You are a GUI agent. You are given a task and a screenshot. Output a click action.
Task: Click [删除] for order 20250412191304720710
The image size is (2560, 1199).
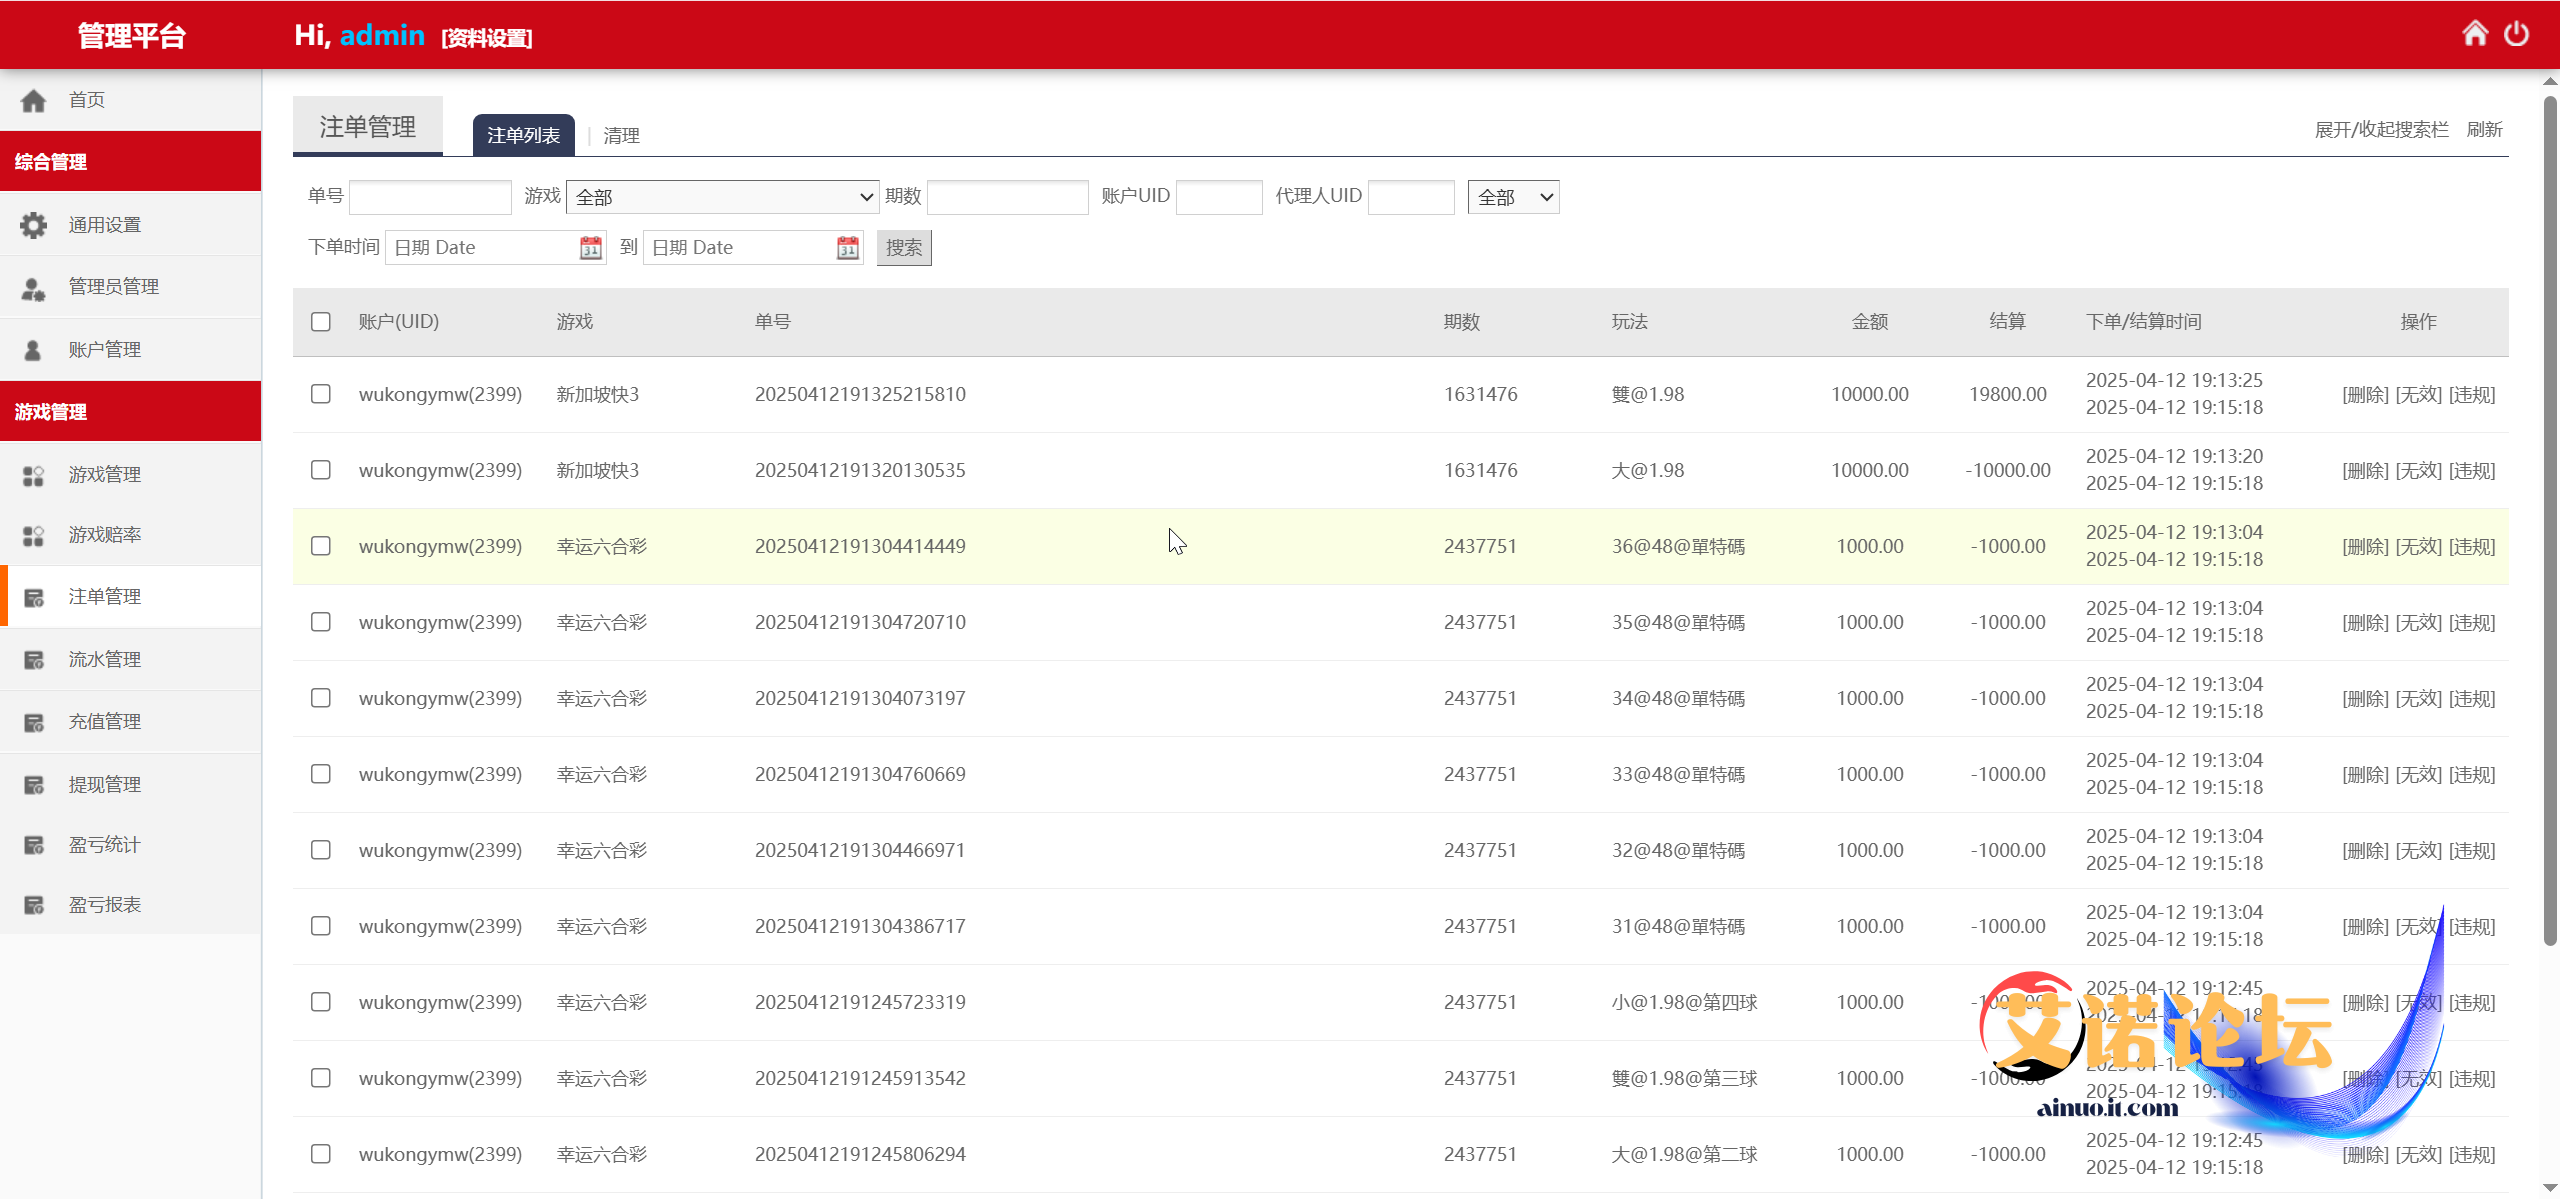(2365, 622)
